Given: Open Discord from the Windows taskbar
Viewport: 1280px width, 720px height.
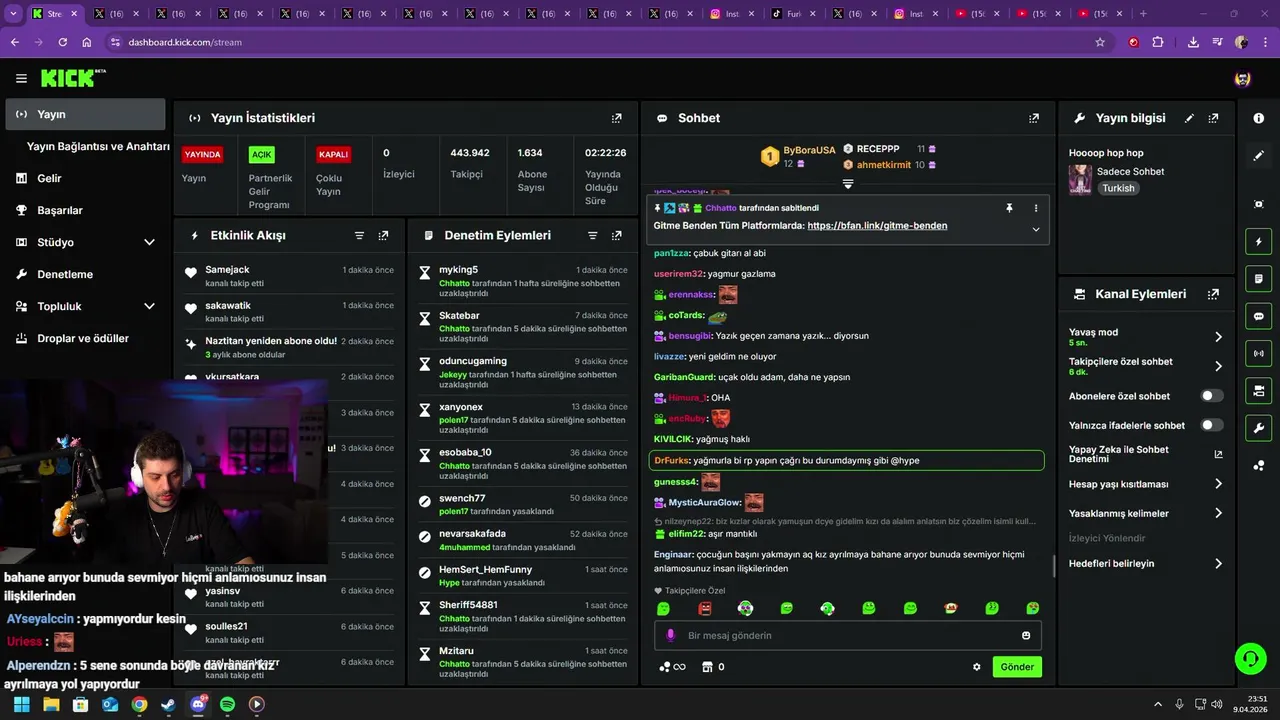Looking at the screenshot, I should 197,704.
